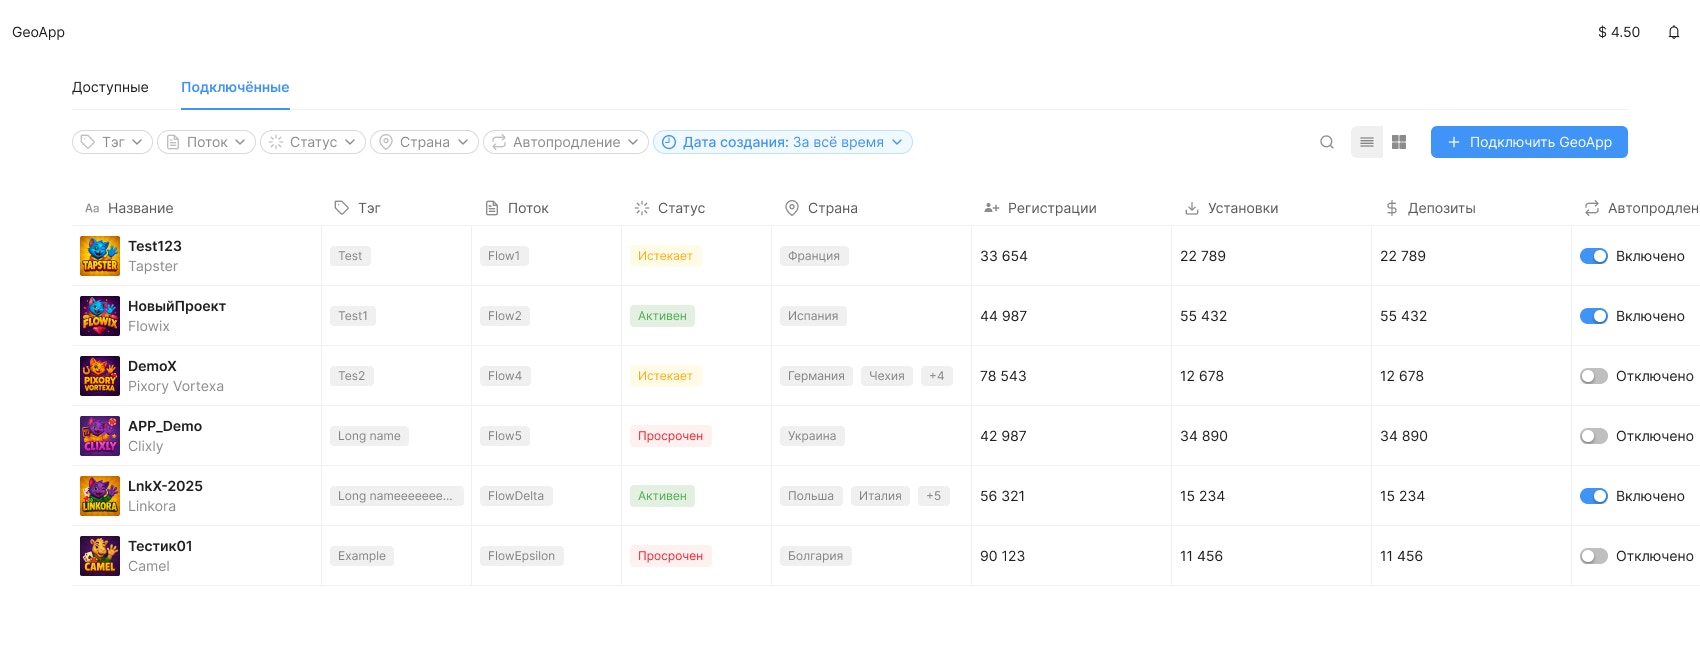The image size is (1700, 646).
Task: Open the Flowix app icon
Action: coord(100,316)
